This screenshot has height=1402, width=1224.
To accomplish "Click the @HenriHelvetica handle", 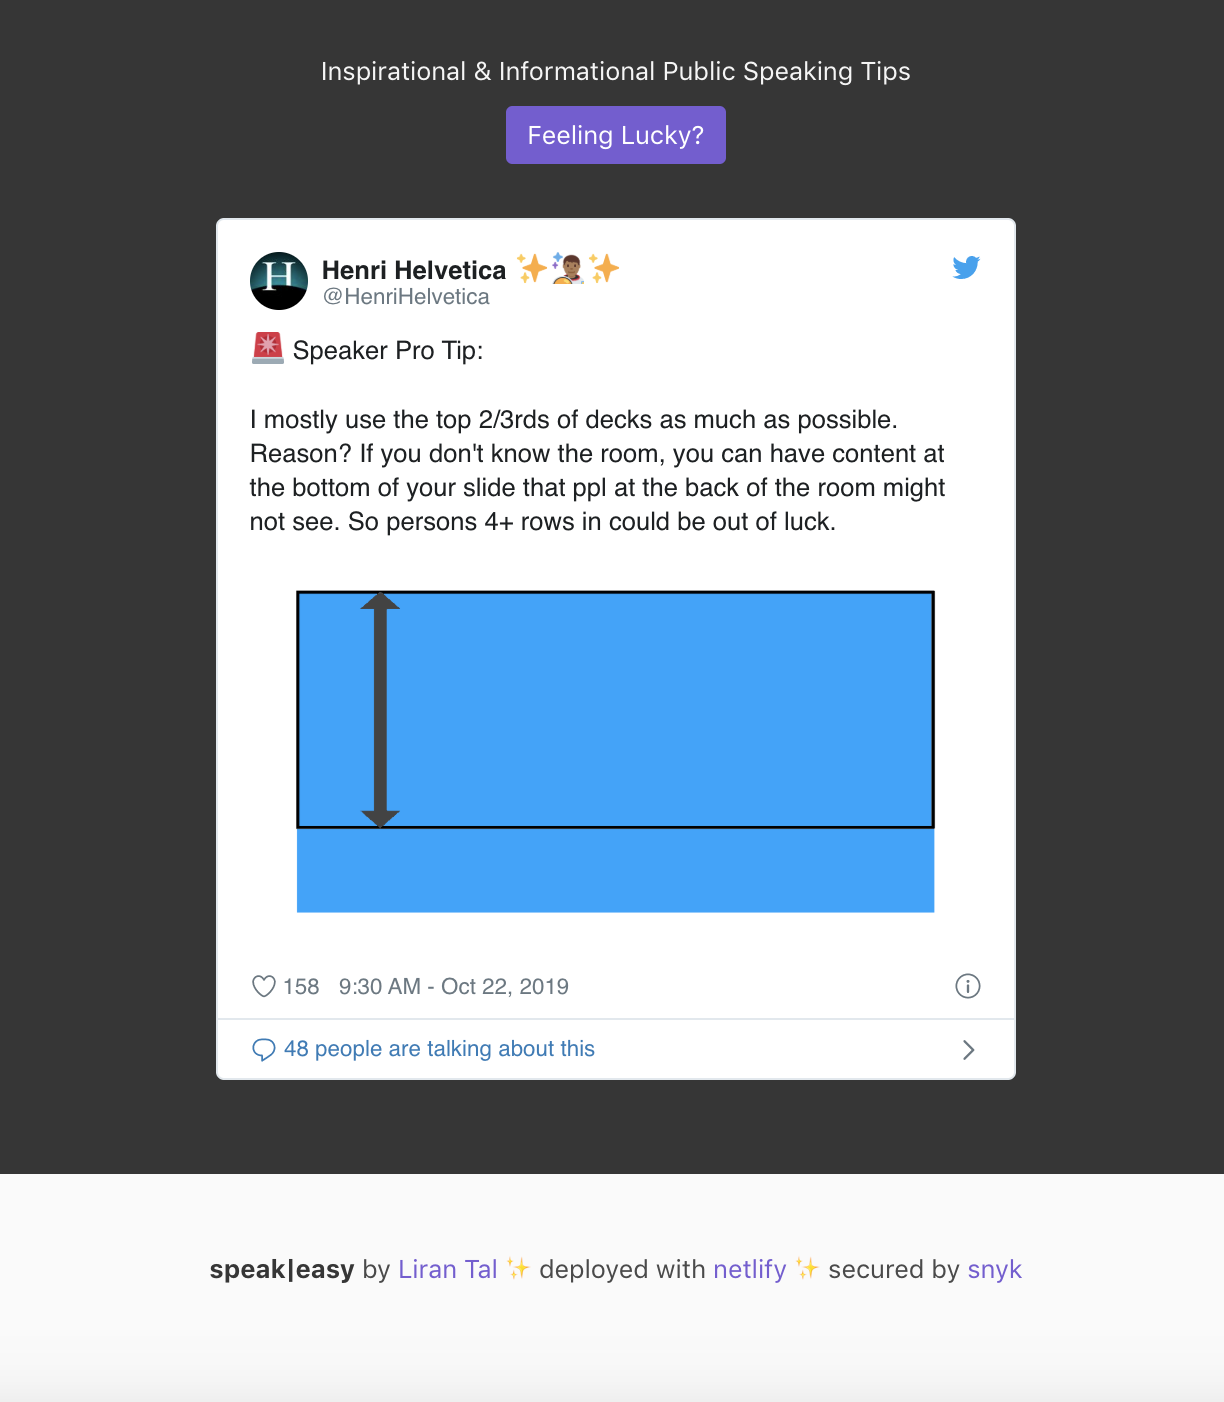I will pyautogui.click(x=405, y=297).
